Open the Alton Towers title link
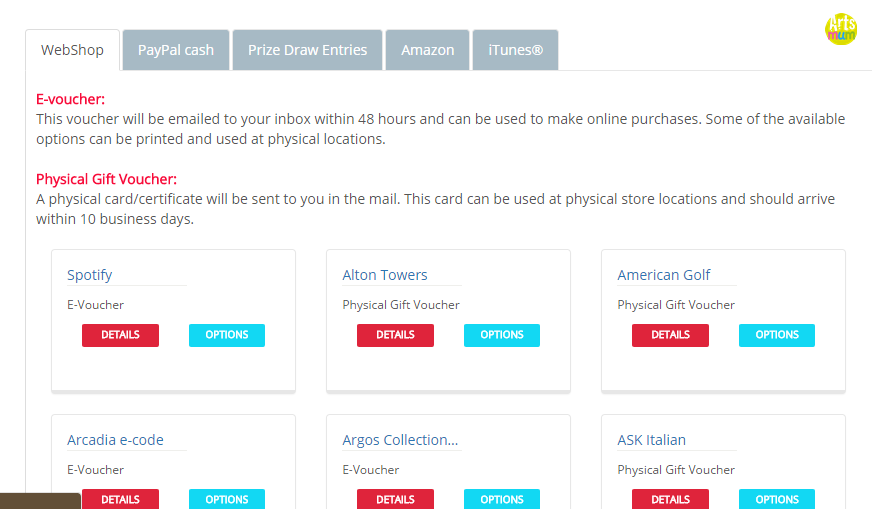 click(385, 275)
